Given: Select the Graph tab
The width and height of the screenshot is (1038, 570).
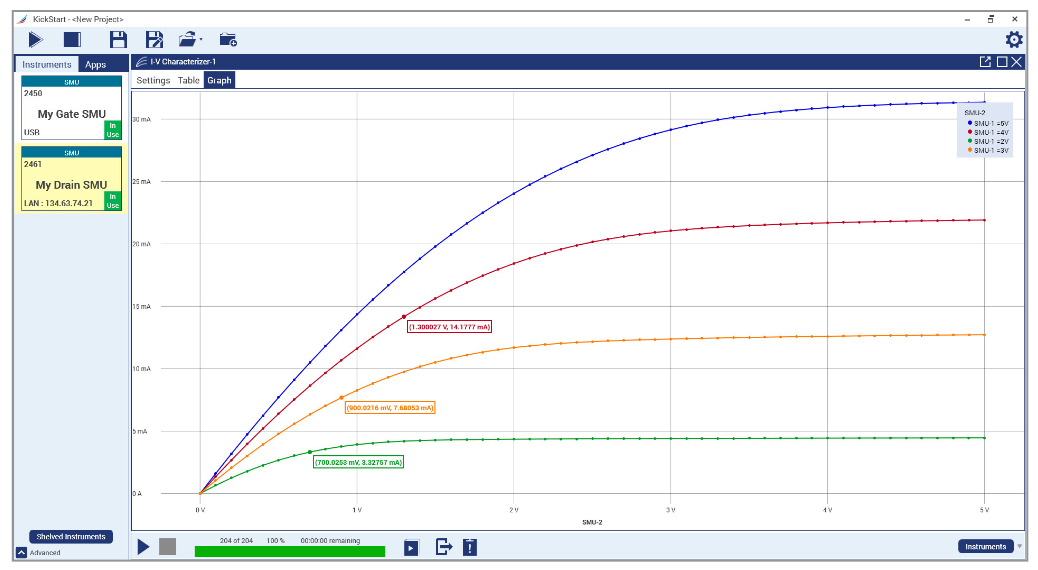Looking at the screenshot, I should [x=219, y=80].
